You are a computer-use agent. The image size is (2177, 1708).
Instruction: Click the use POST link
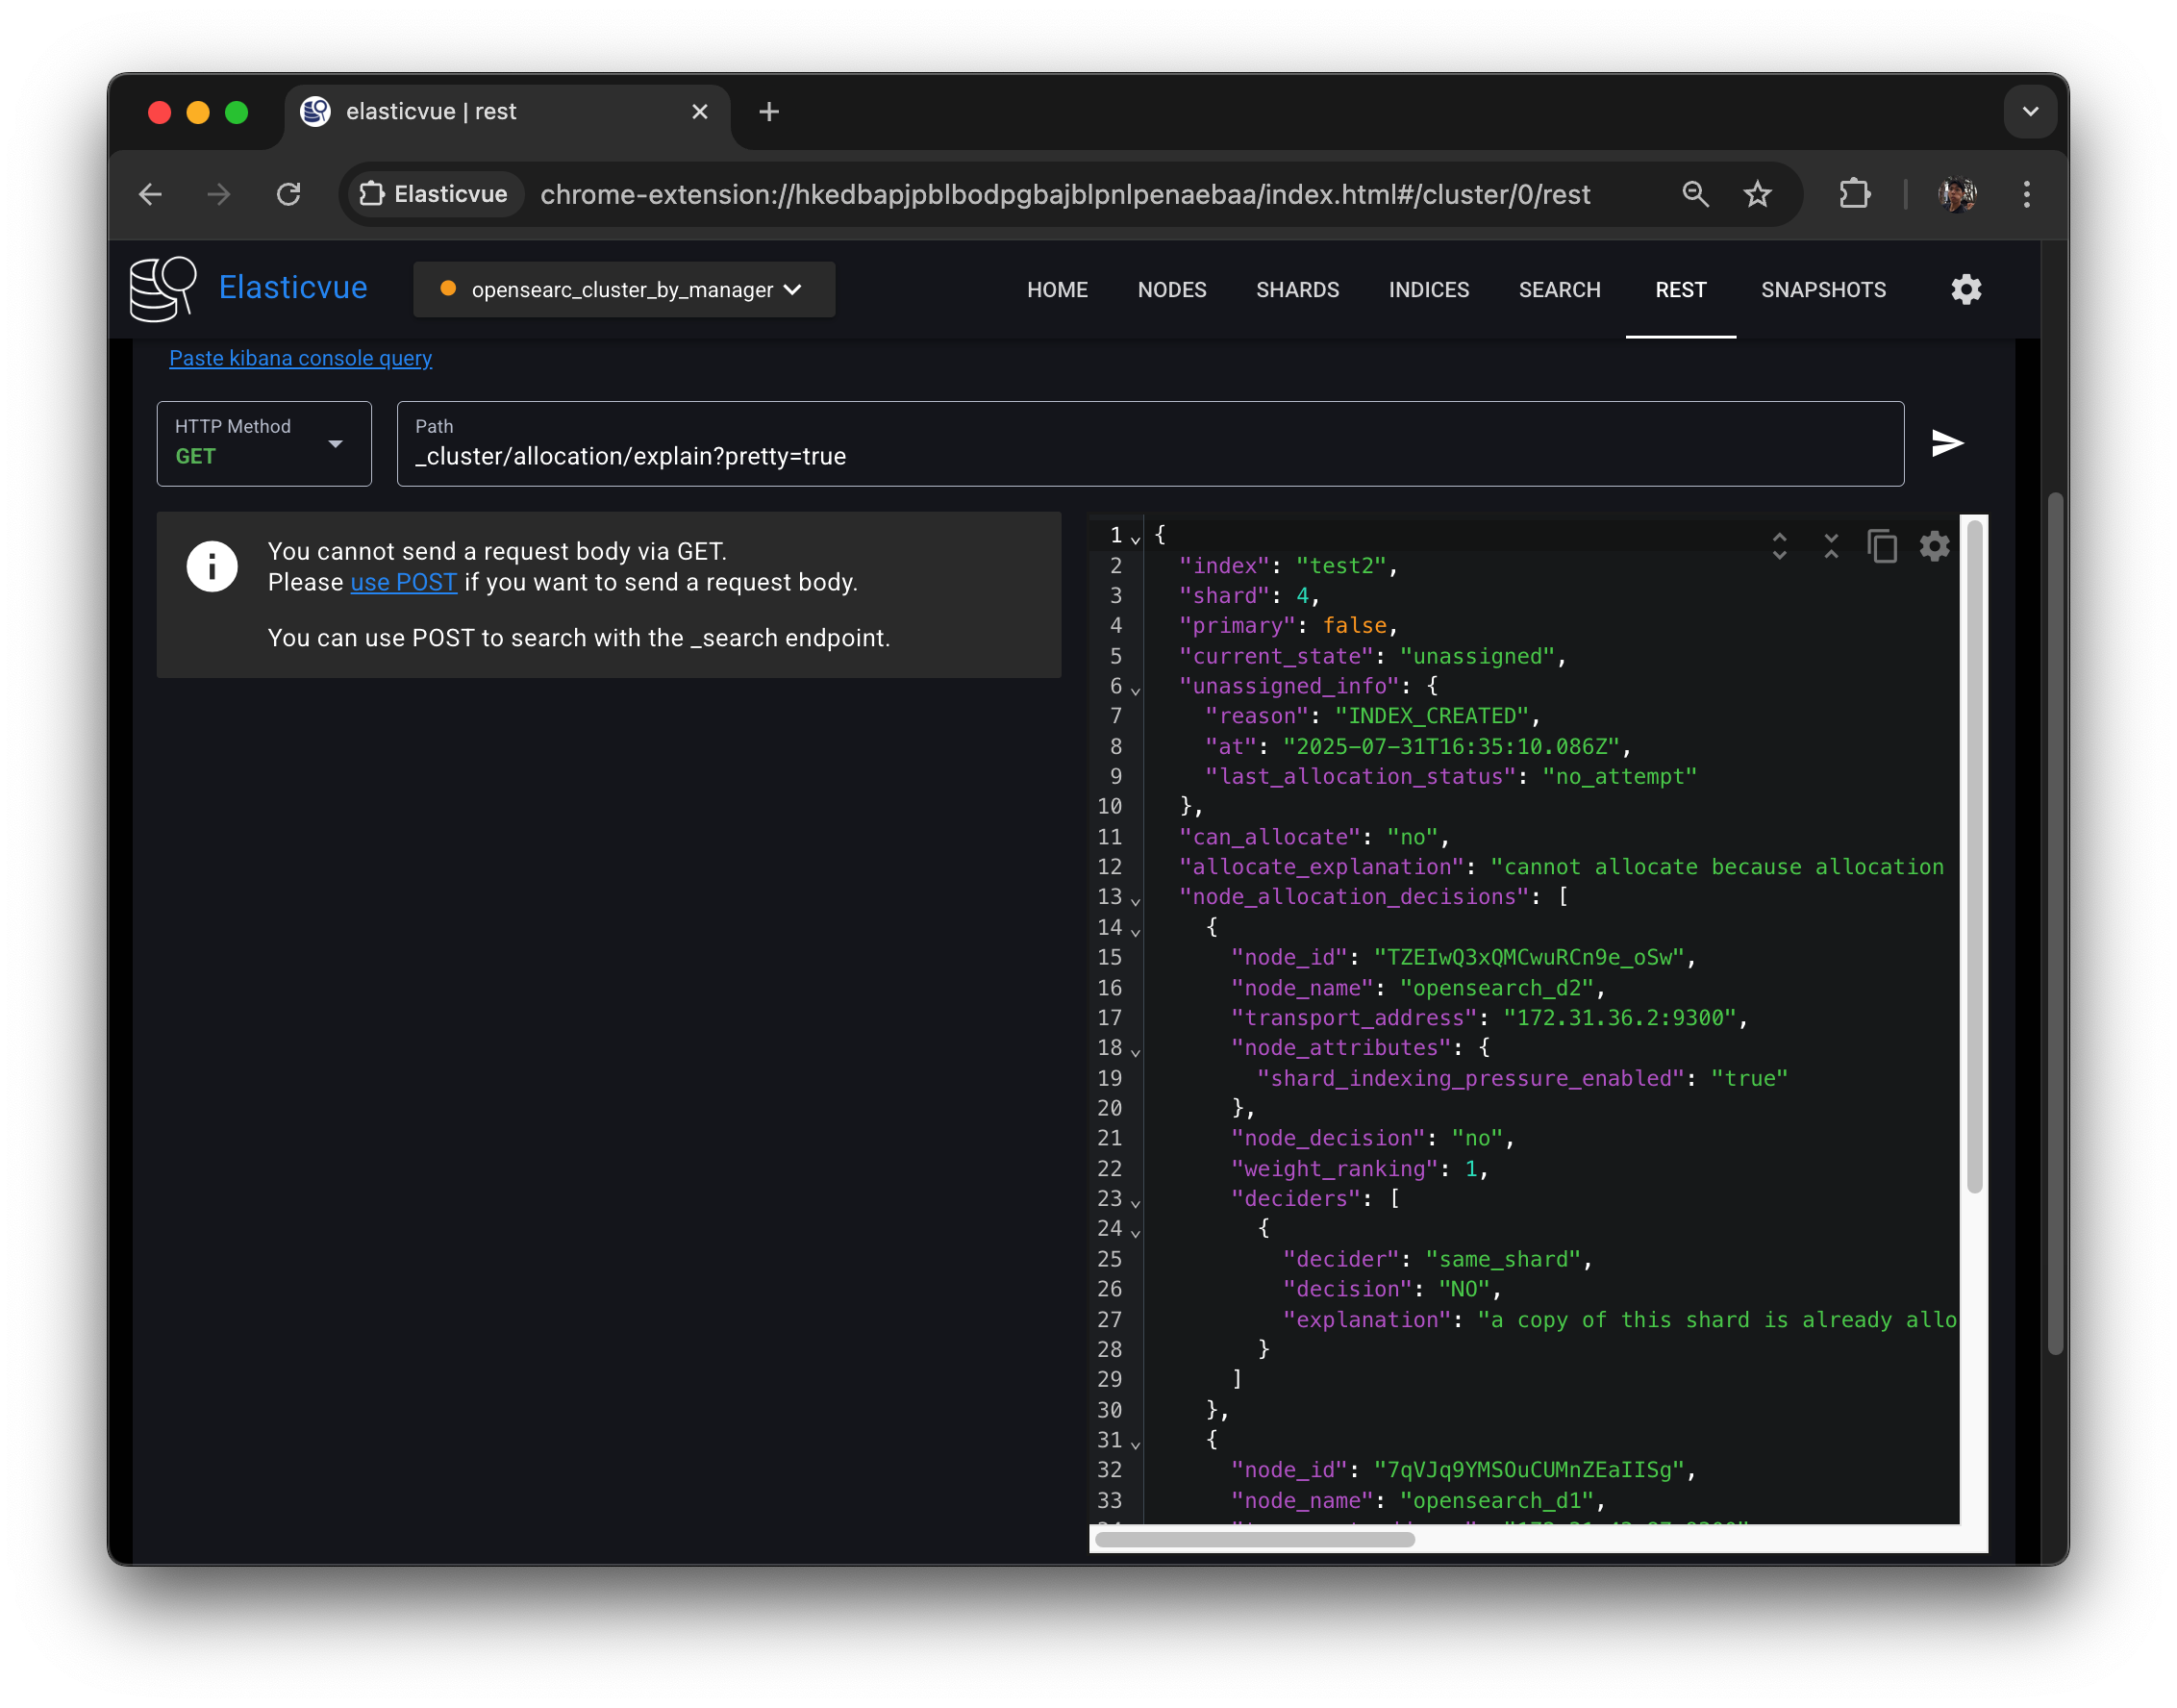pyautogui.click(x=403, y=582)
